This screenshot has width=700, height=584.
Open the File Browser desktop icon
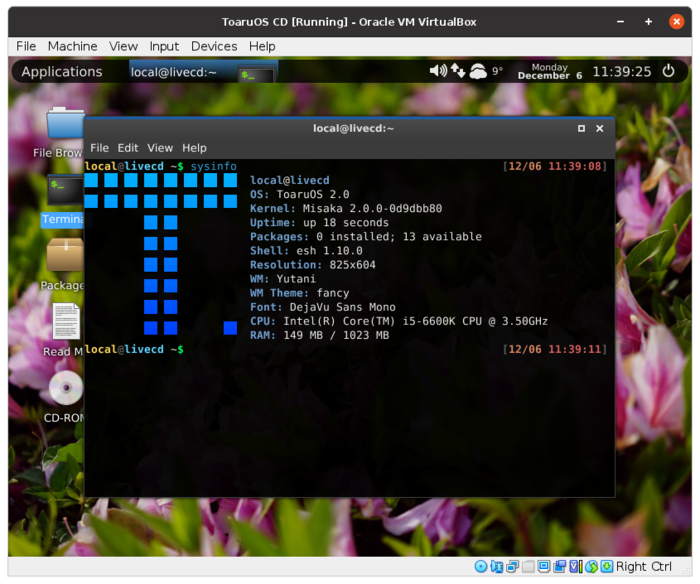65,127
